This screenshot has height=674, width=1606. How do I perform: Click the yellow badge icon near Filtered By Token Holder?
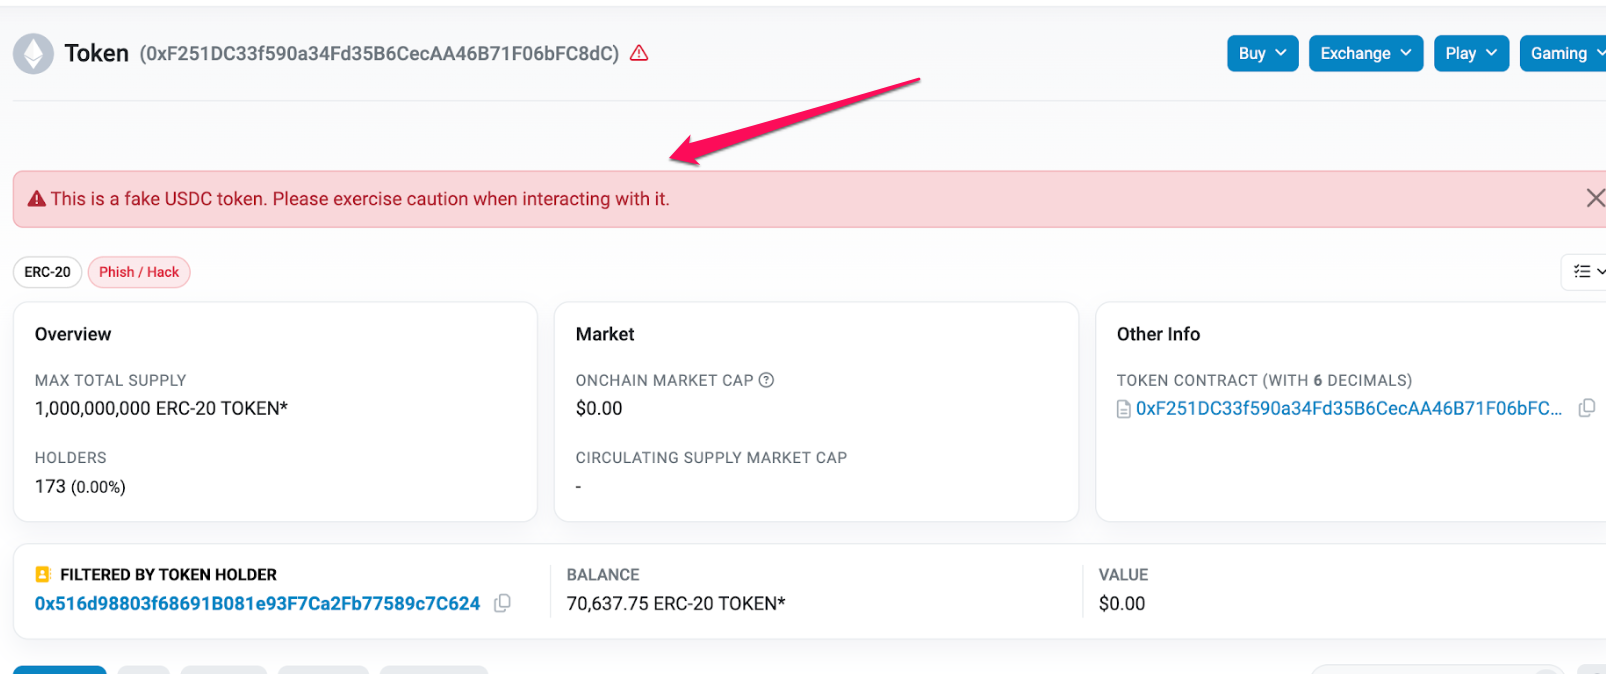pos(41,574)
